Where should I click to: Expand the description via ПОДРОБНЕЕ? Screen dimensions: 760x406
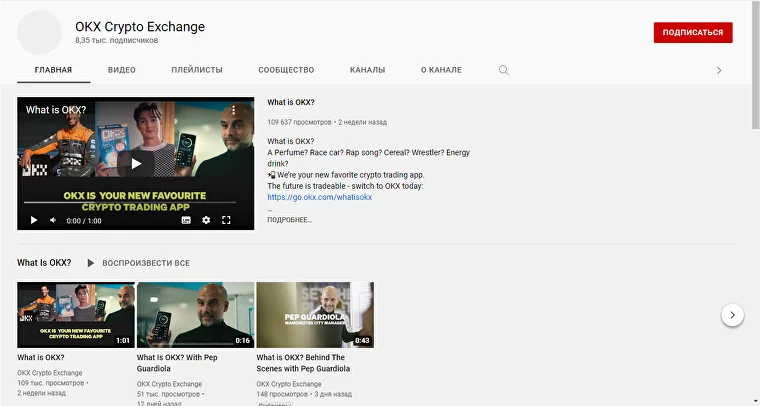tap(289, 220)
